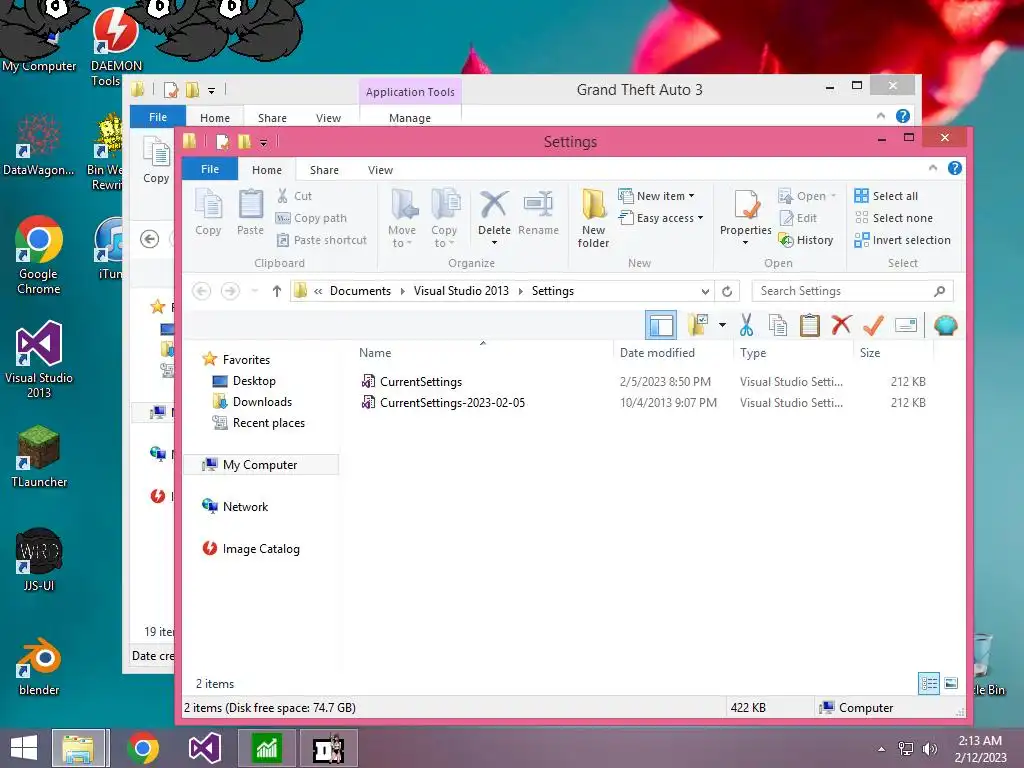
Task: Go up one folder level
Action: point(277,291)
